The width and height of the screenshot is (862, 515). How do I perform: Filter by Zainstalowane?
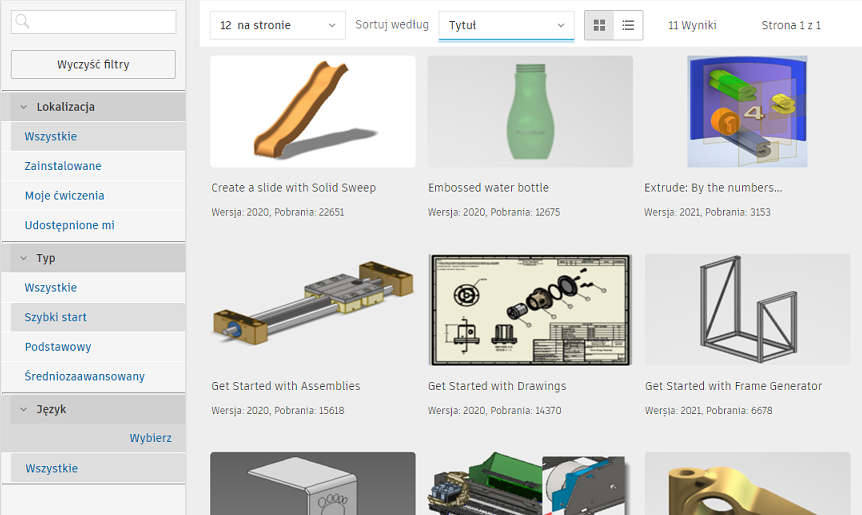[x=98, y=166]
